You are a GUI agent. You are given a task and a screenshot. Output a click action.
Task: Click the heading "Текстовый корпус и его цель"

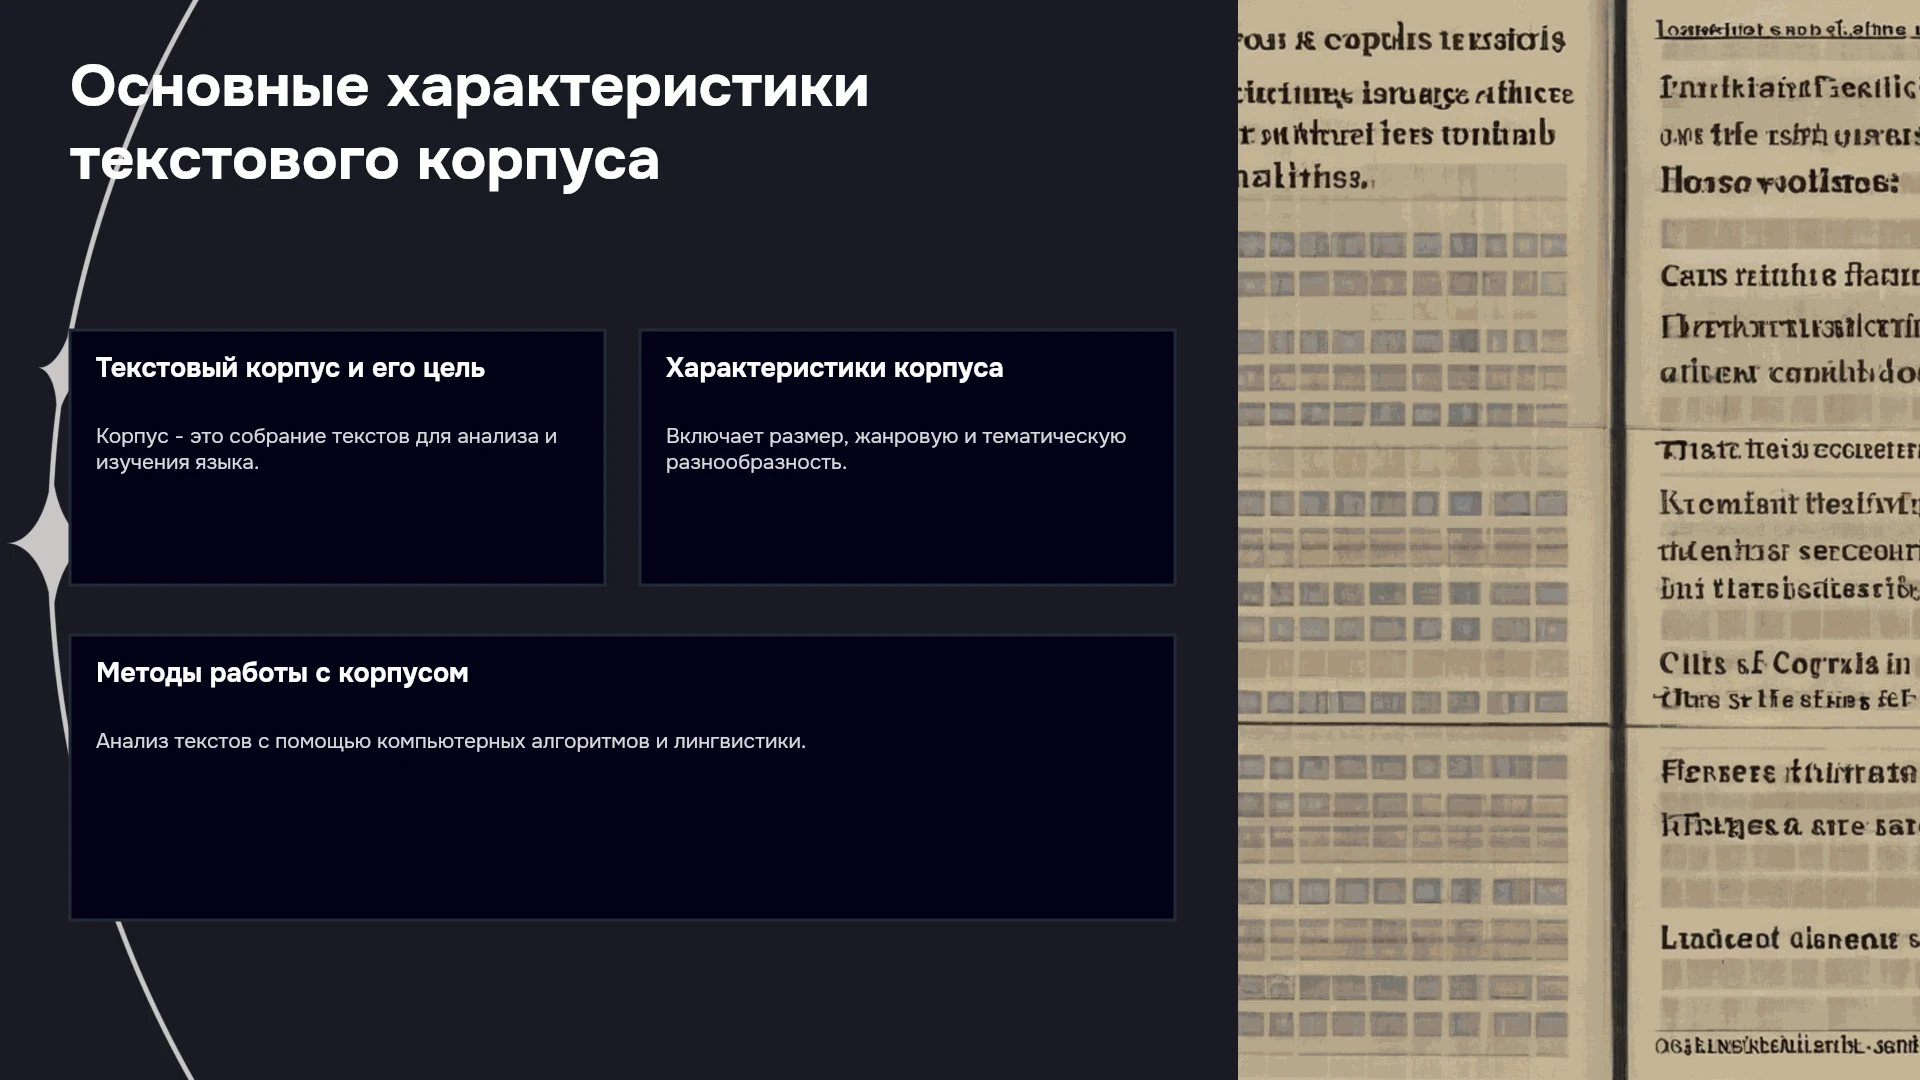click(290, 368)
